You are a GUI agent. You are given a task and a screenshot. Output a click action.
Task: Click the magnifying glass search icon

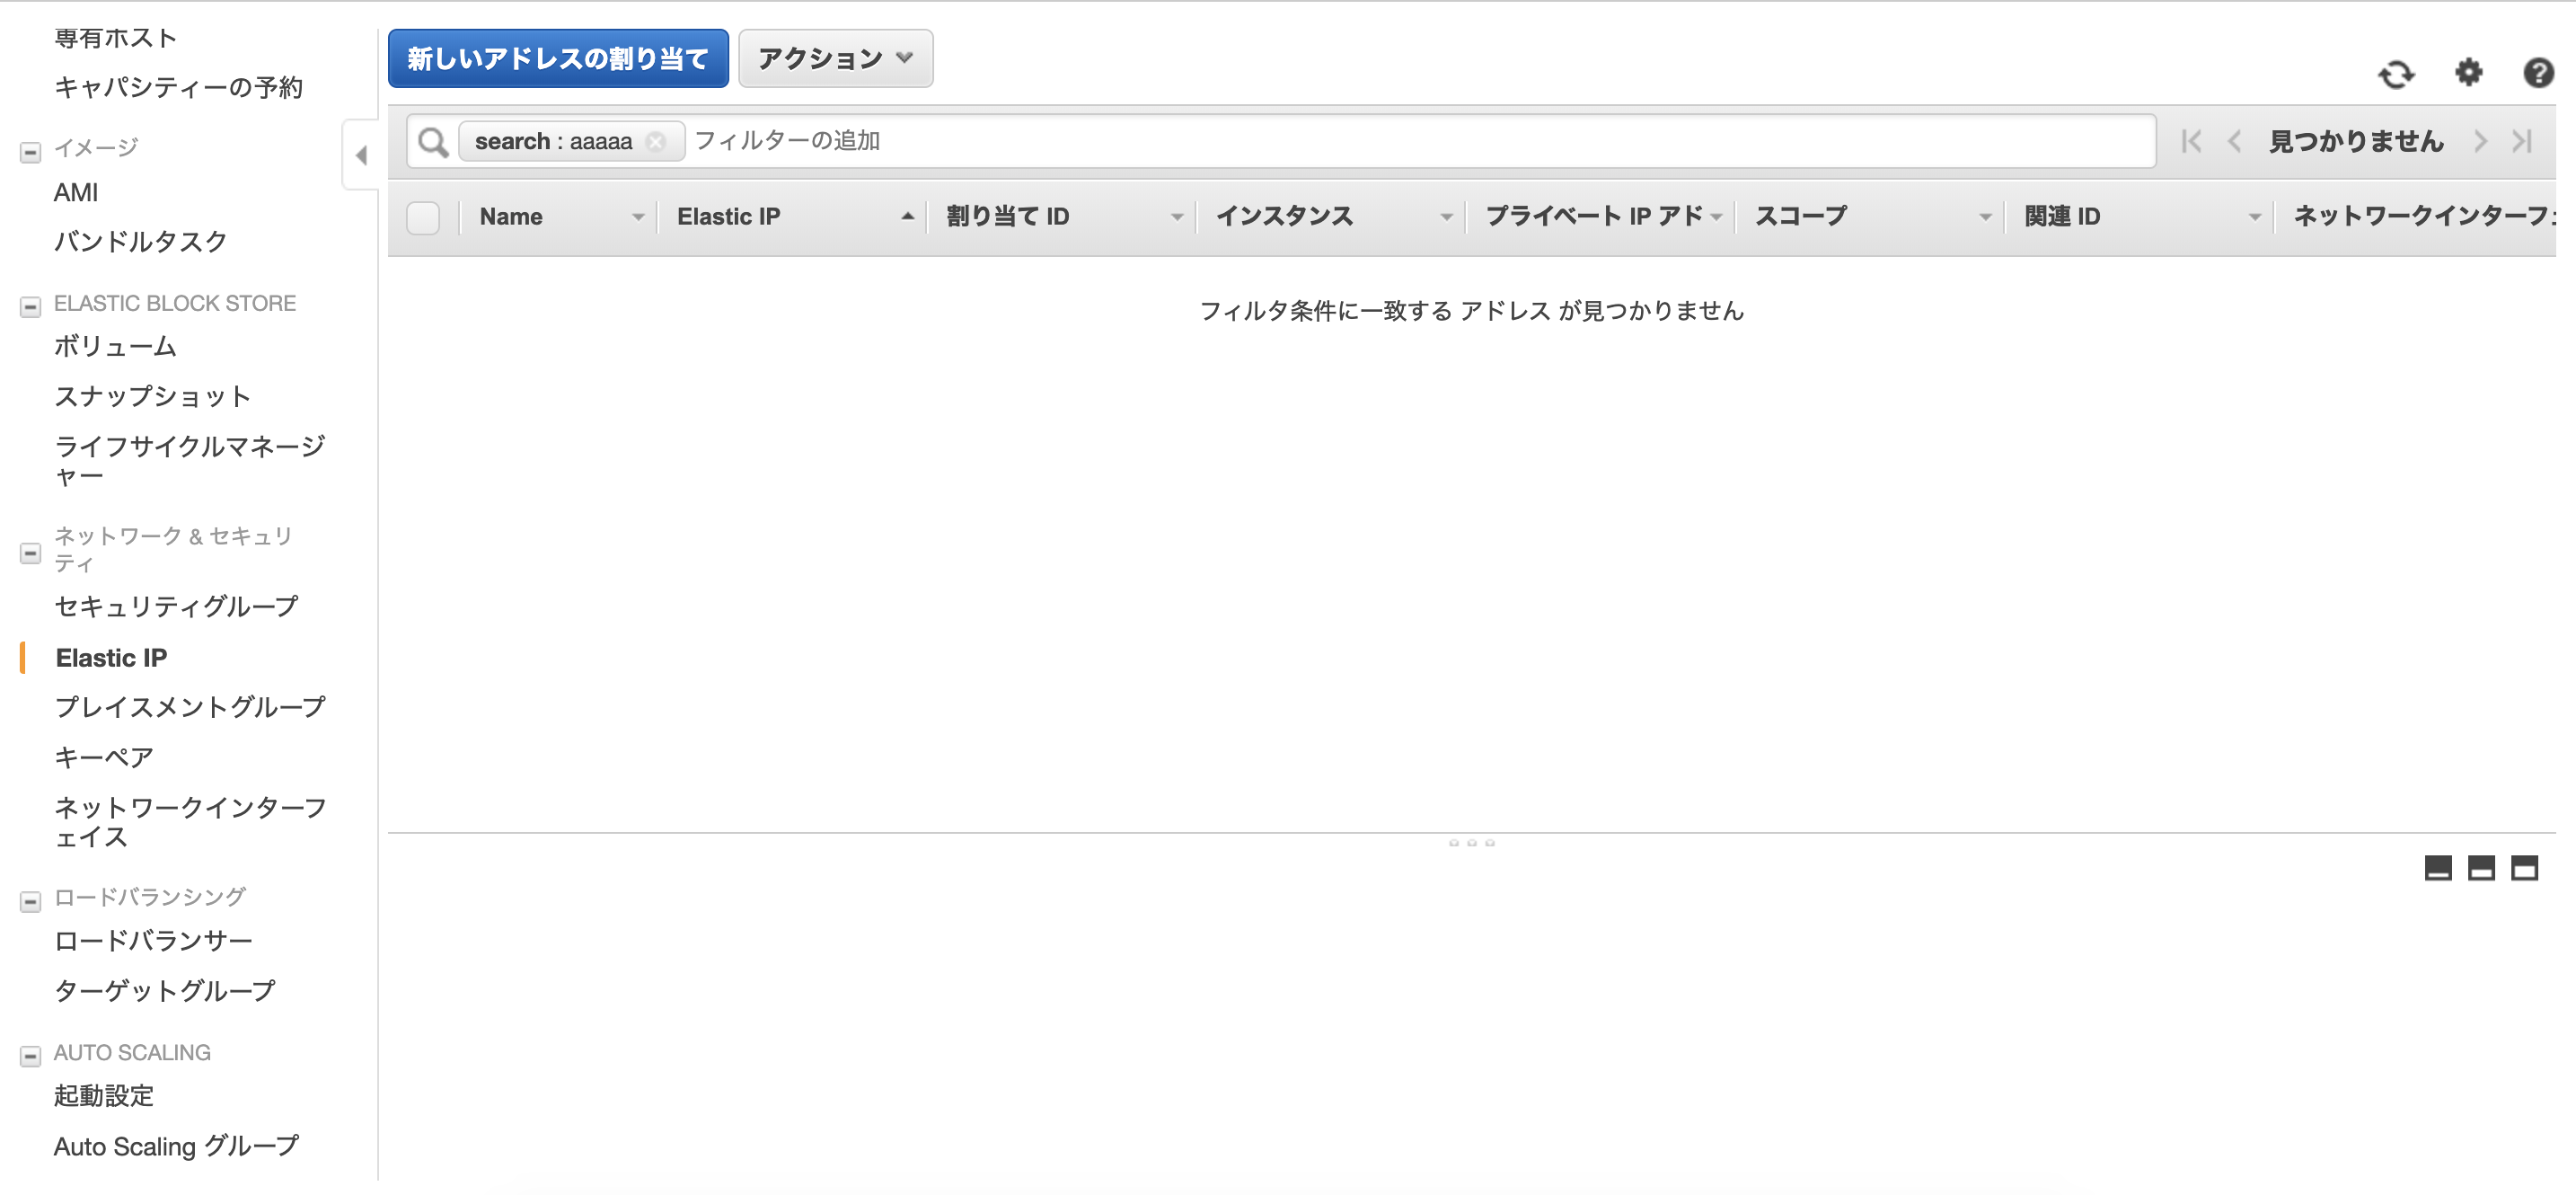tap(433, 142)
